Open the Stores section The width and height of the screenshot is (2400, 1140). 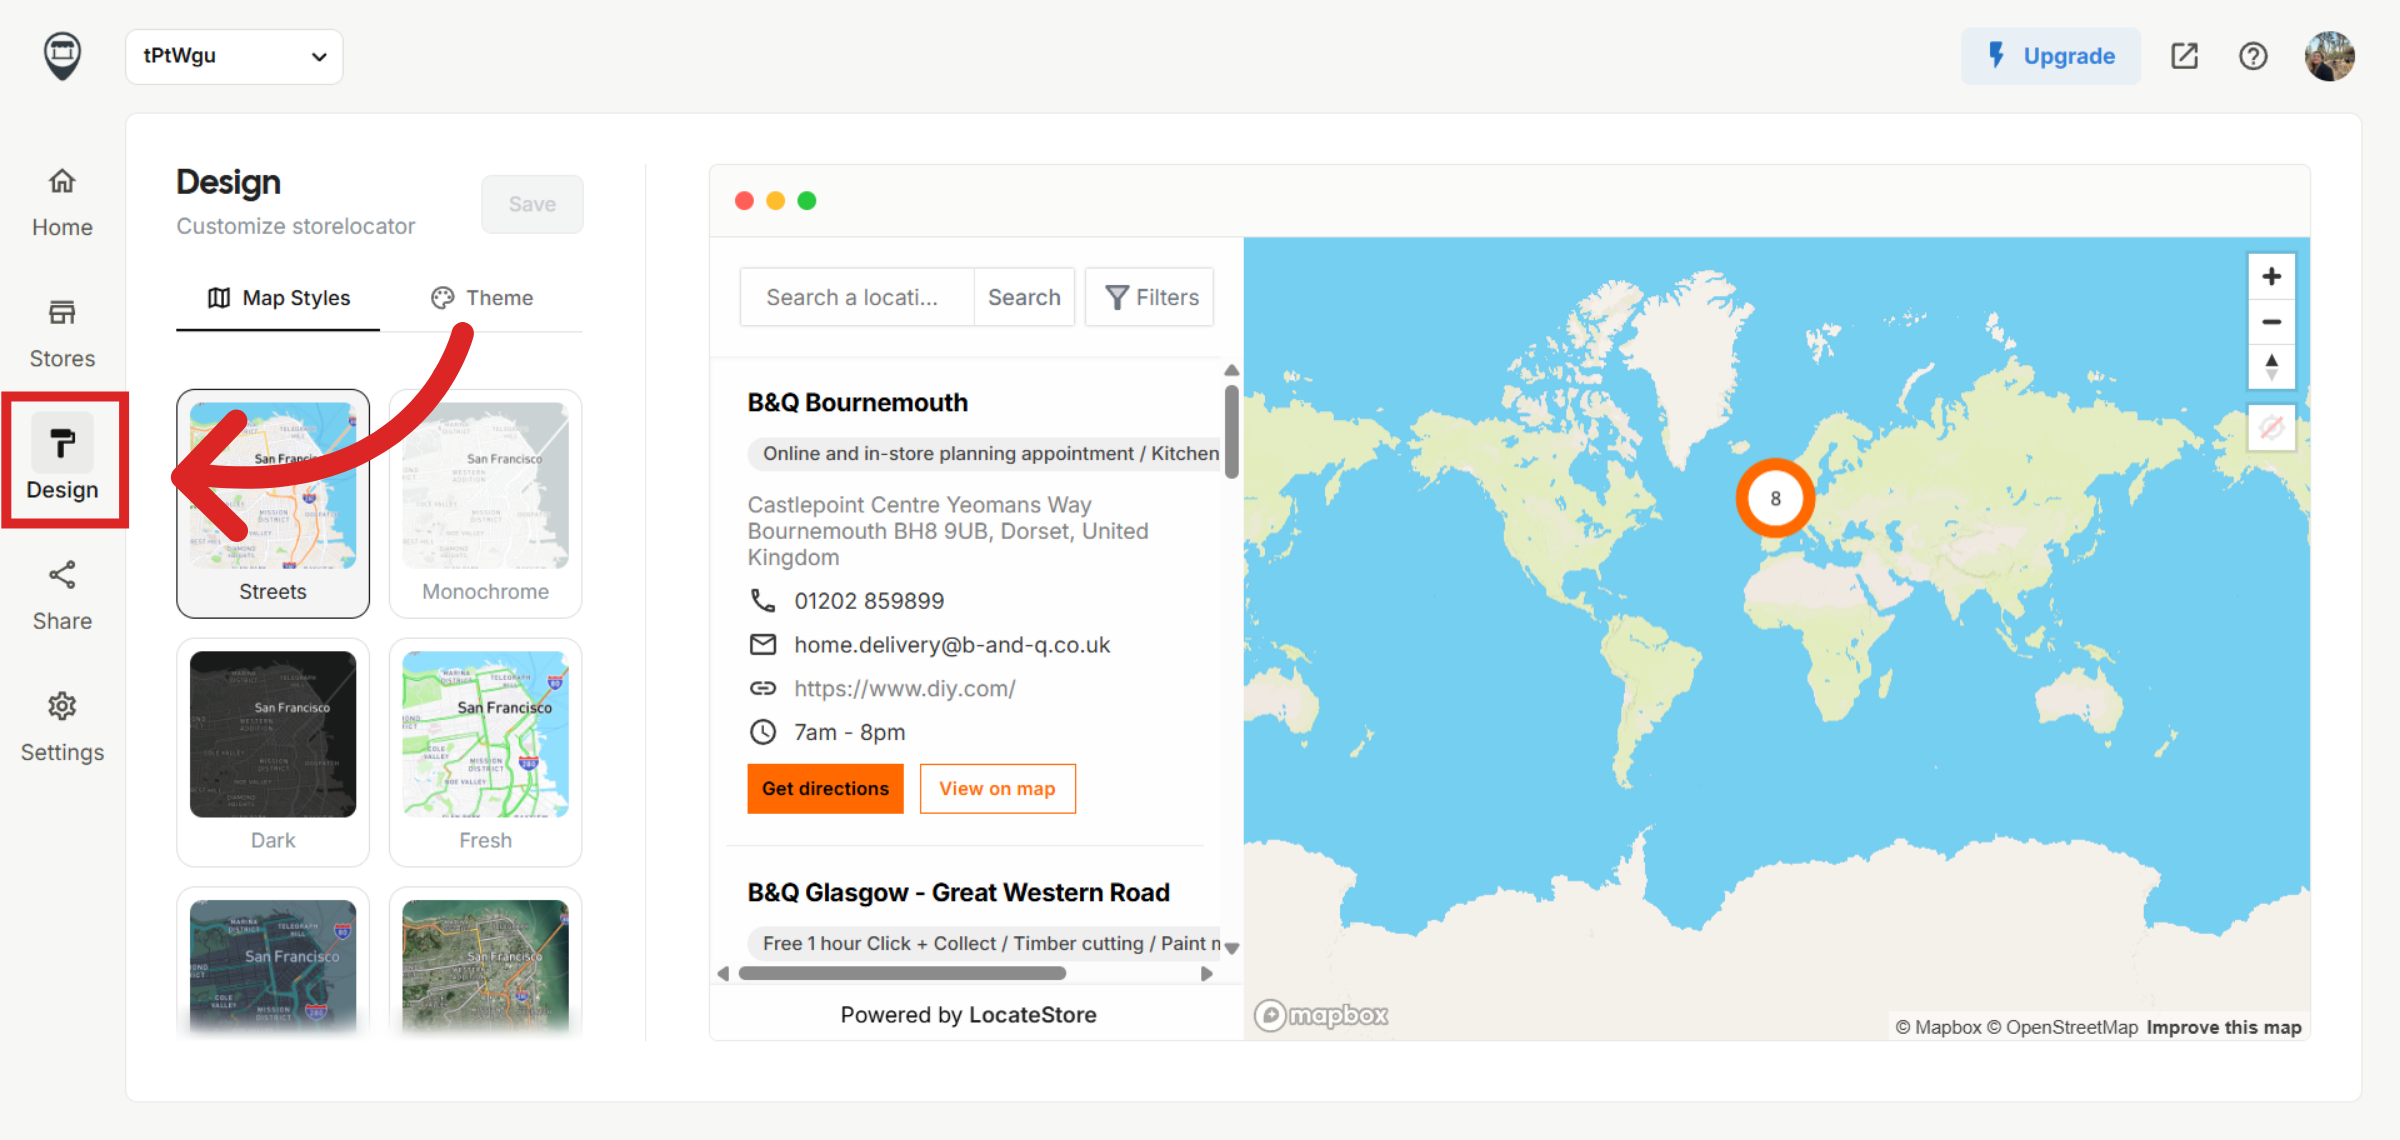point(62,333)
